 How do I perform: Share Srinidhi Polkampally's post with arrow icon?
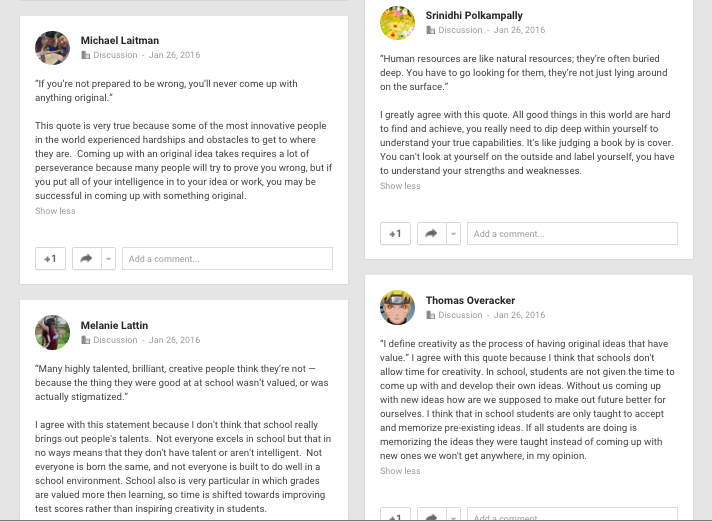tap(431, 234)
